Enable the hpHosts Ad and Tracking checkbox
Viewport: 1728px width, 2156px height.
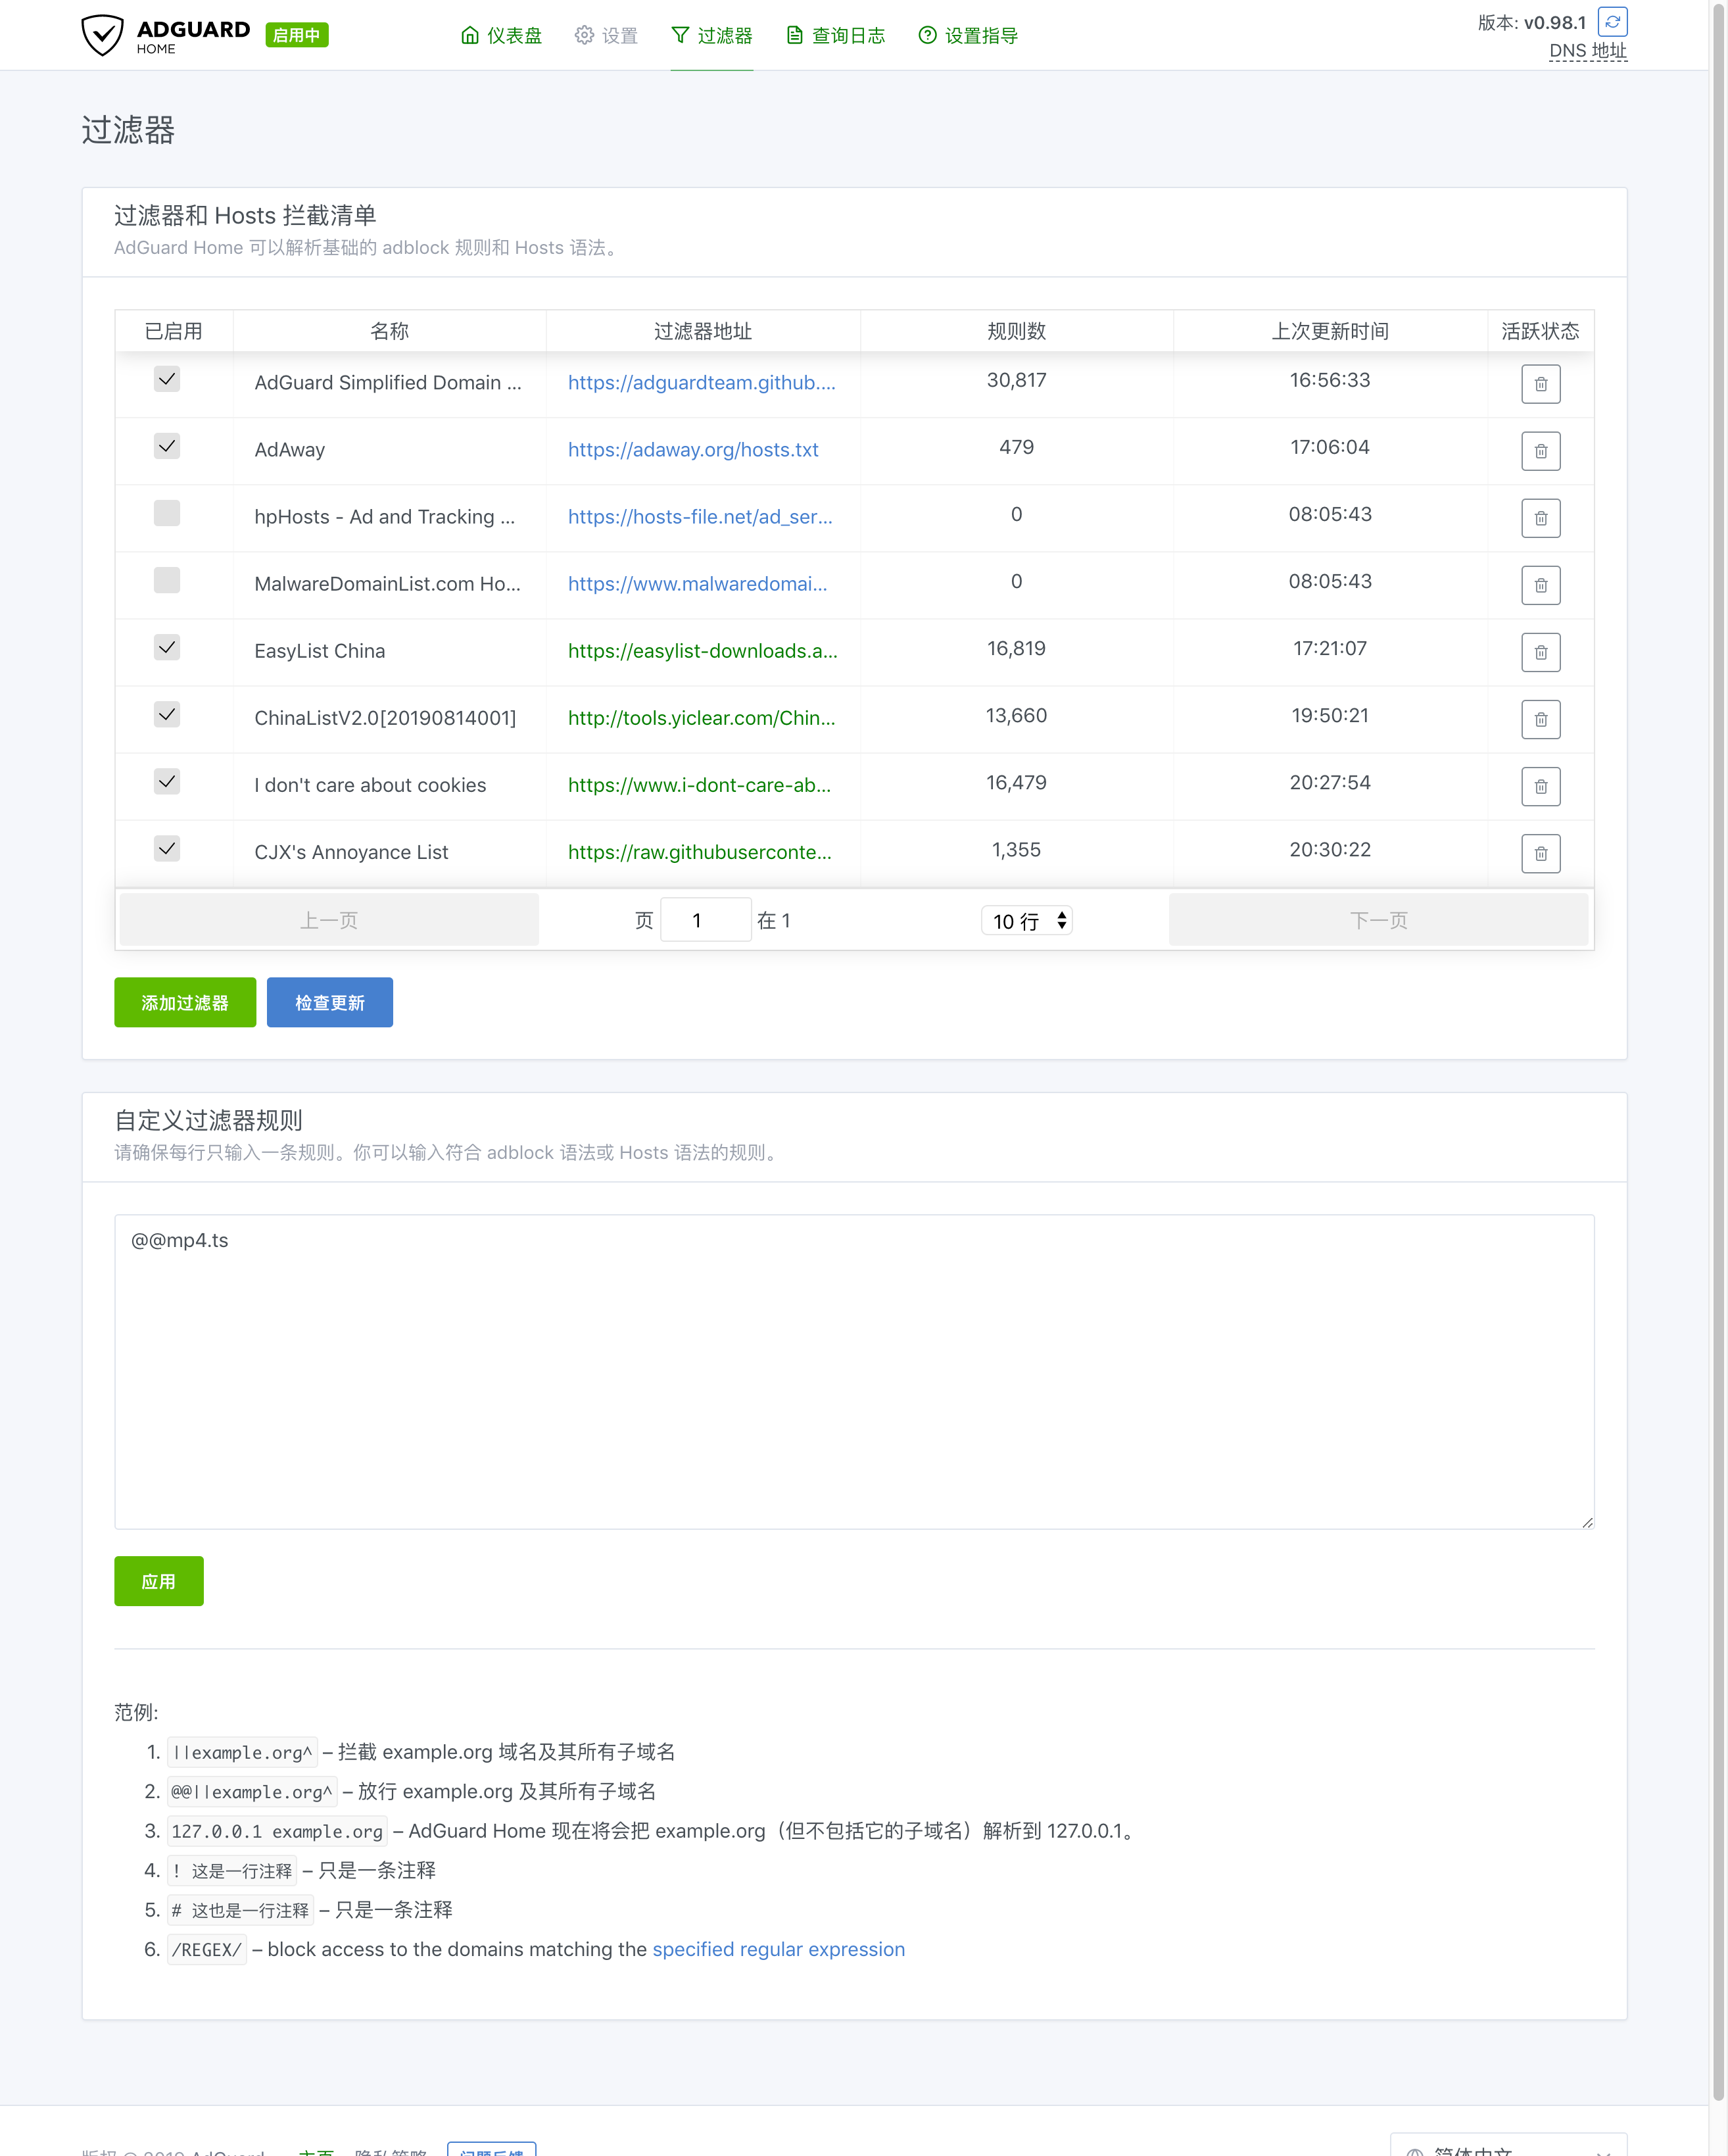[167, 513]
